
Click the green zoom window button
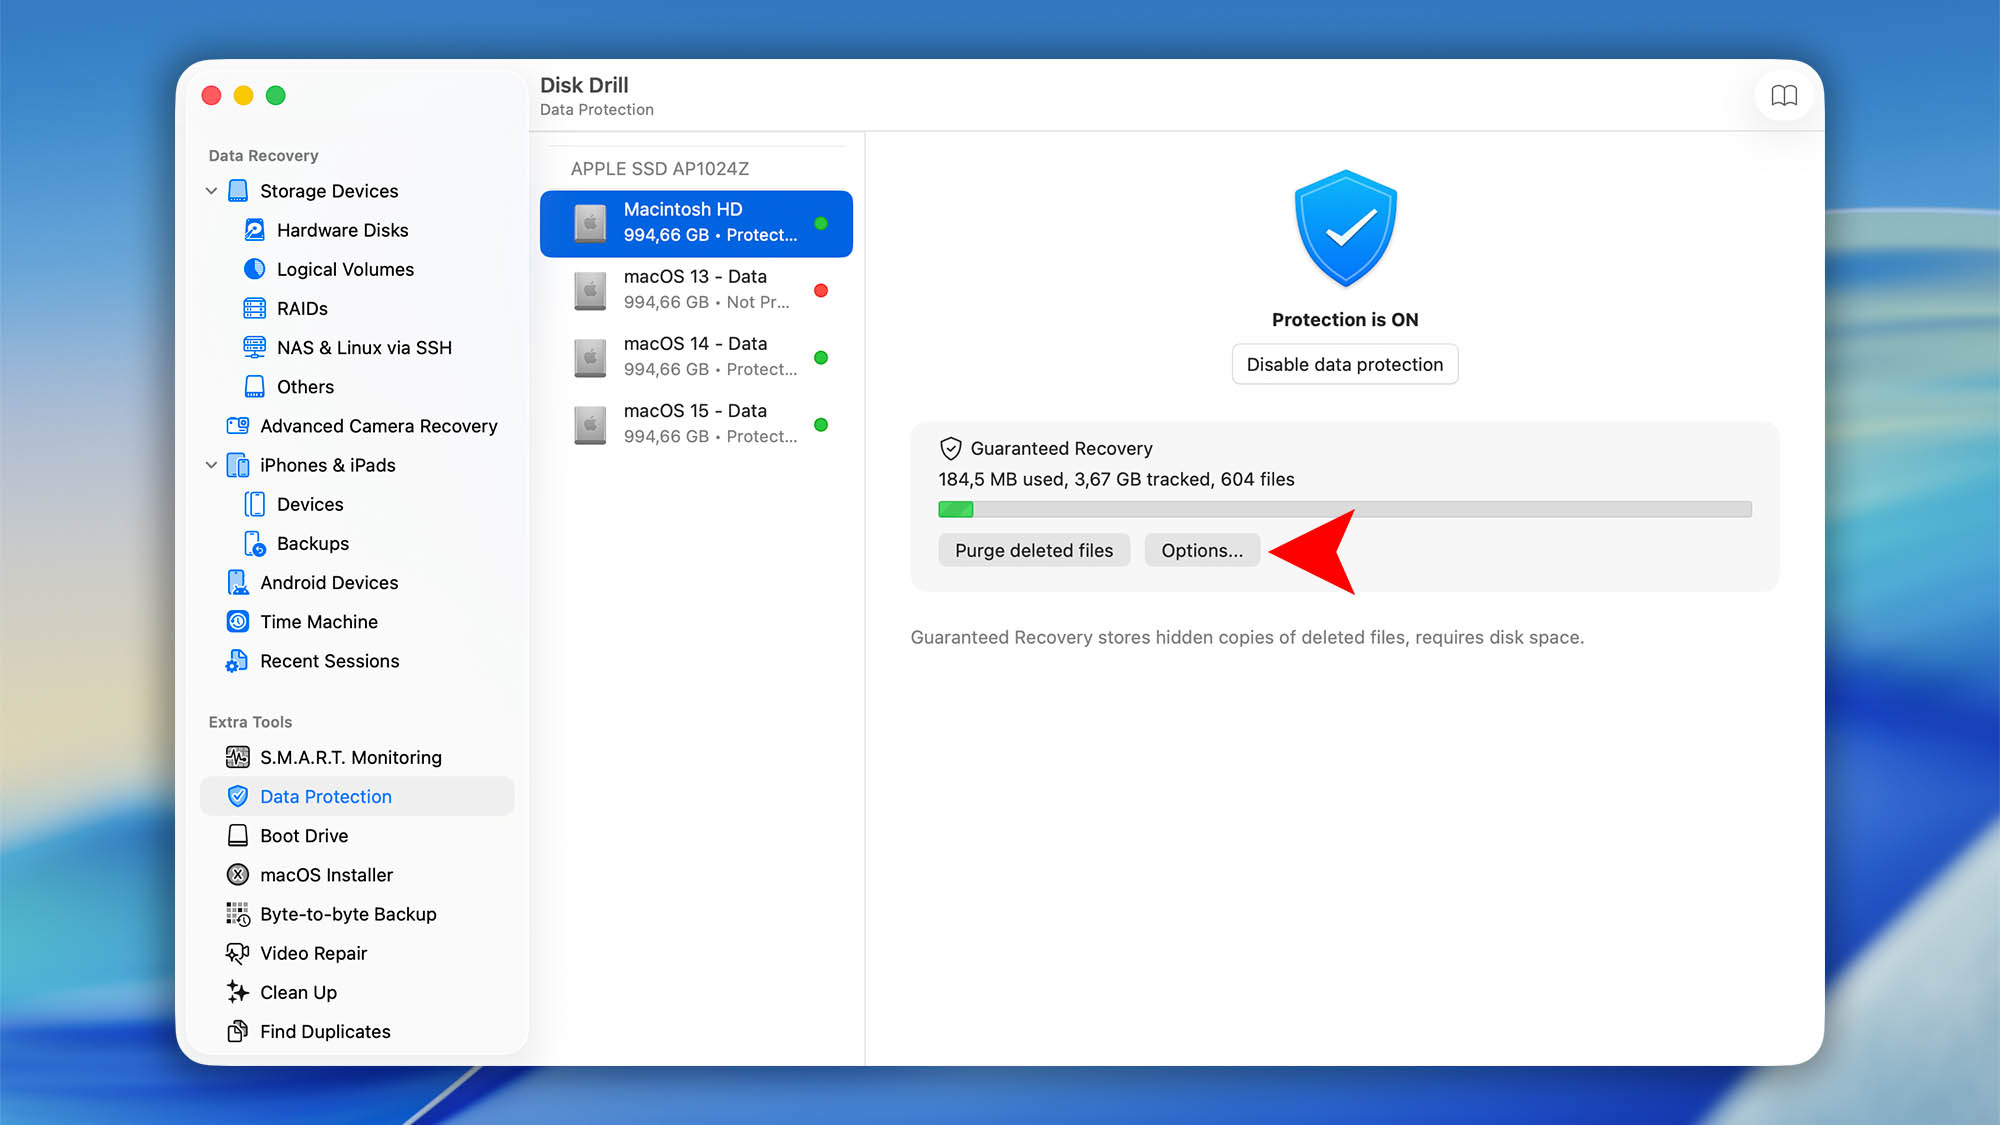tap(276, 95)
